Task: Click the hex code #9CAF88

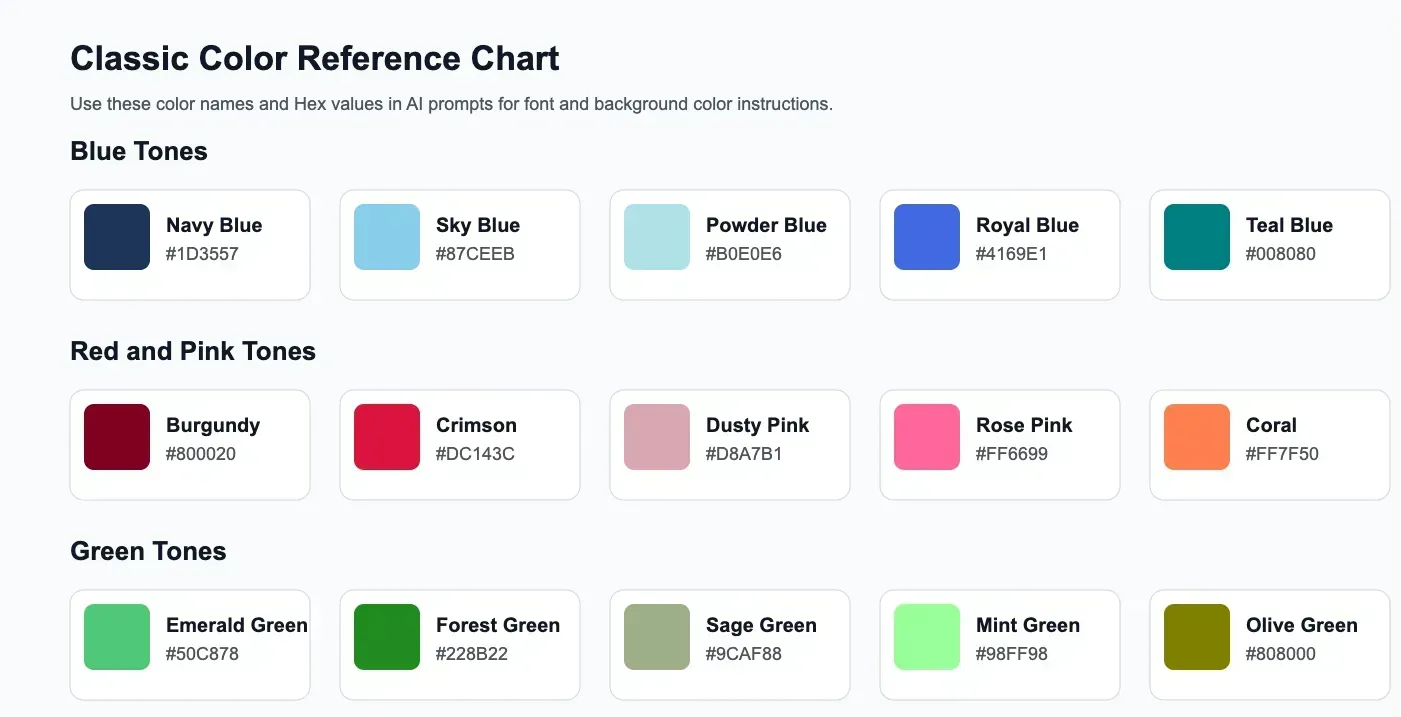Action: click(x=744, y=654)
